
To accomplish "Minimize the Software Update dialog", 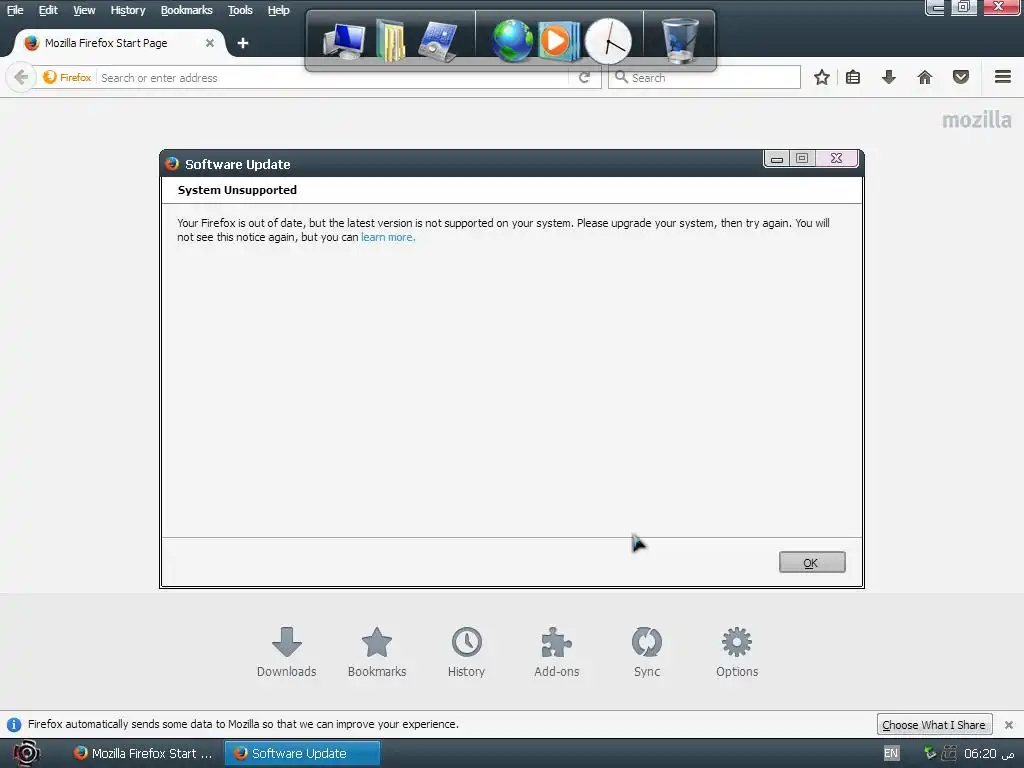I will click(x=777, y=159).
